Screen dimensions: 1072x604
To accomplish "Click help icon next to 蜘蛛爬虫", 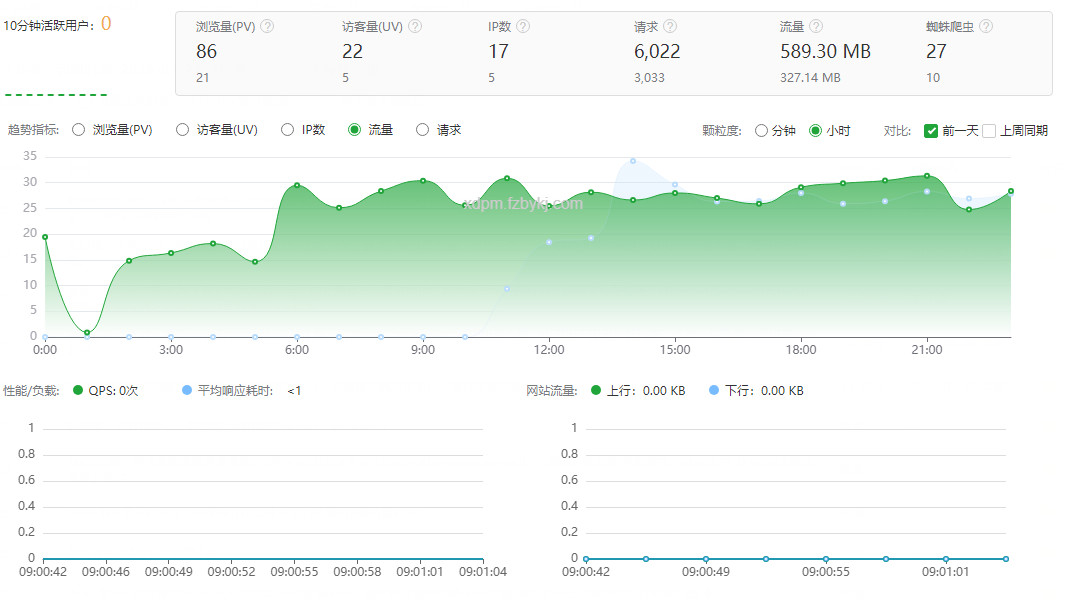I will [x=986, y=27].
